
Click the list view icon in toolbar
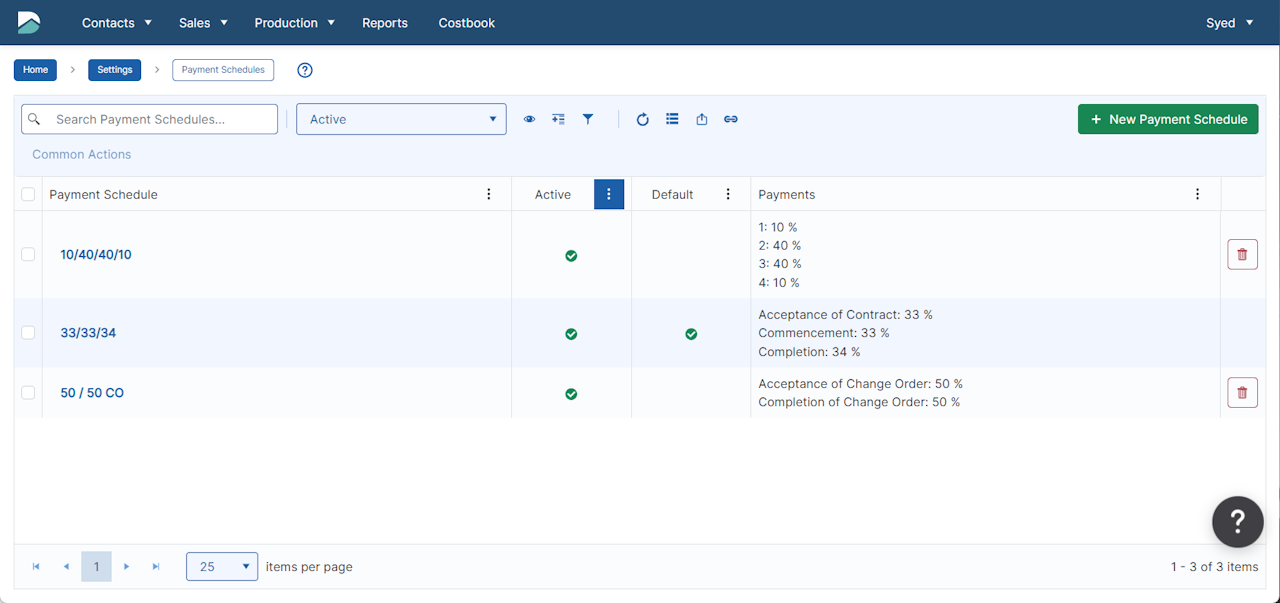click(672, 119)
